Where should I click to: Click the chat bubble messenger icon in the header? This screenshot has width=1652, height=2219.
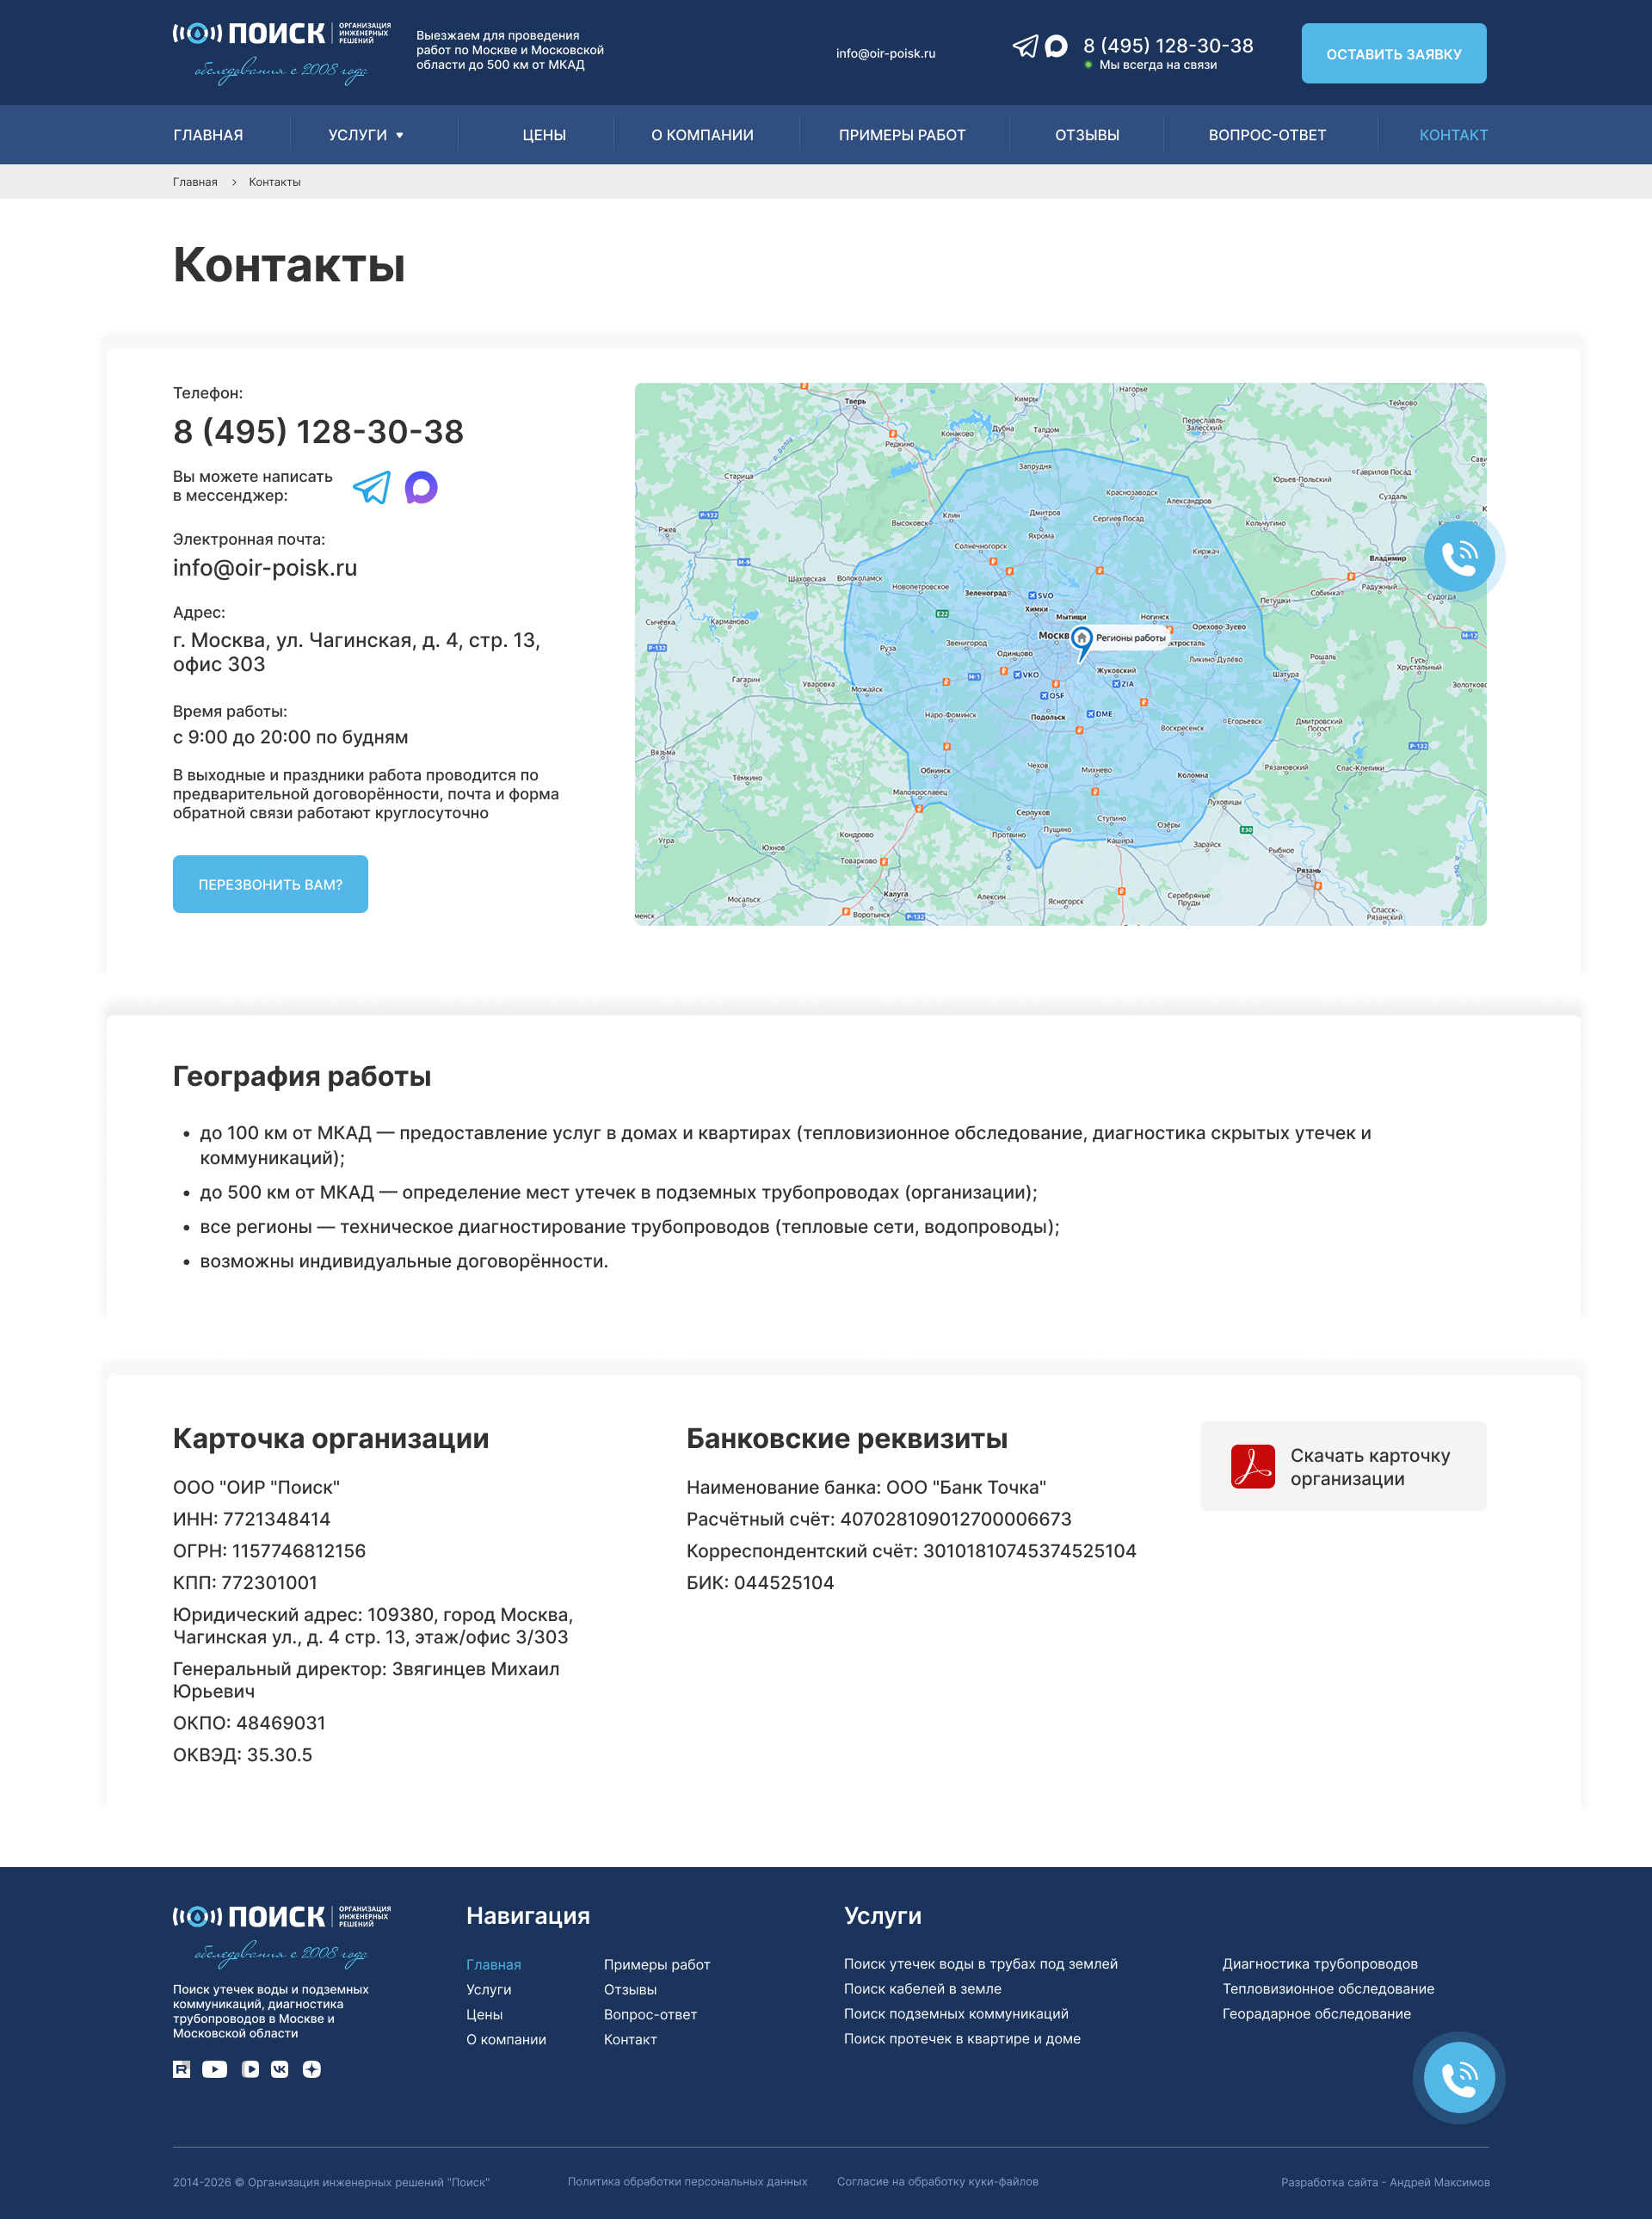[1056, 47]
